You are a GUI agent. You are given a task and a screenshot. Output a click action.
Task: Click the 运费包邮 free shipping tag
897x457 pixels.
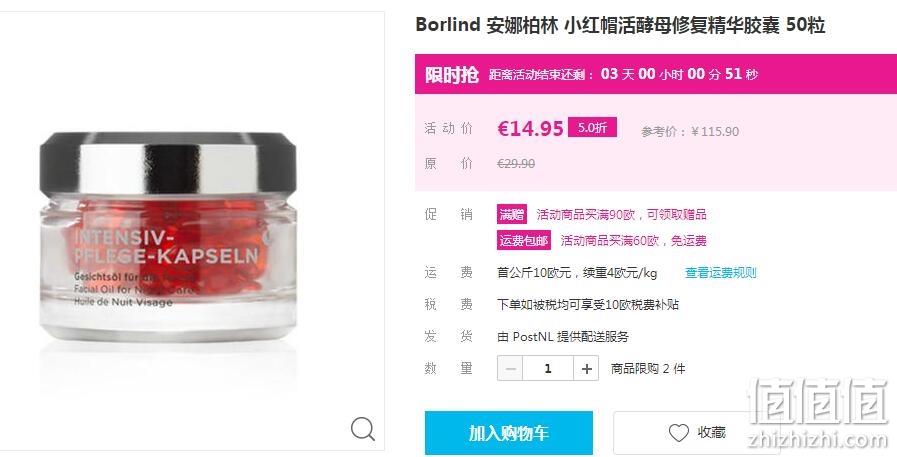(x=524, y=240)
